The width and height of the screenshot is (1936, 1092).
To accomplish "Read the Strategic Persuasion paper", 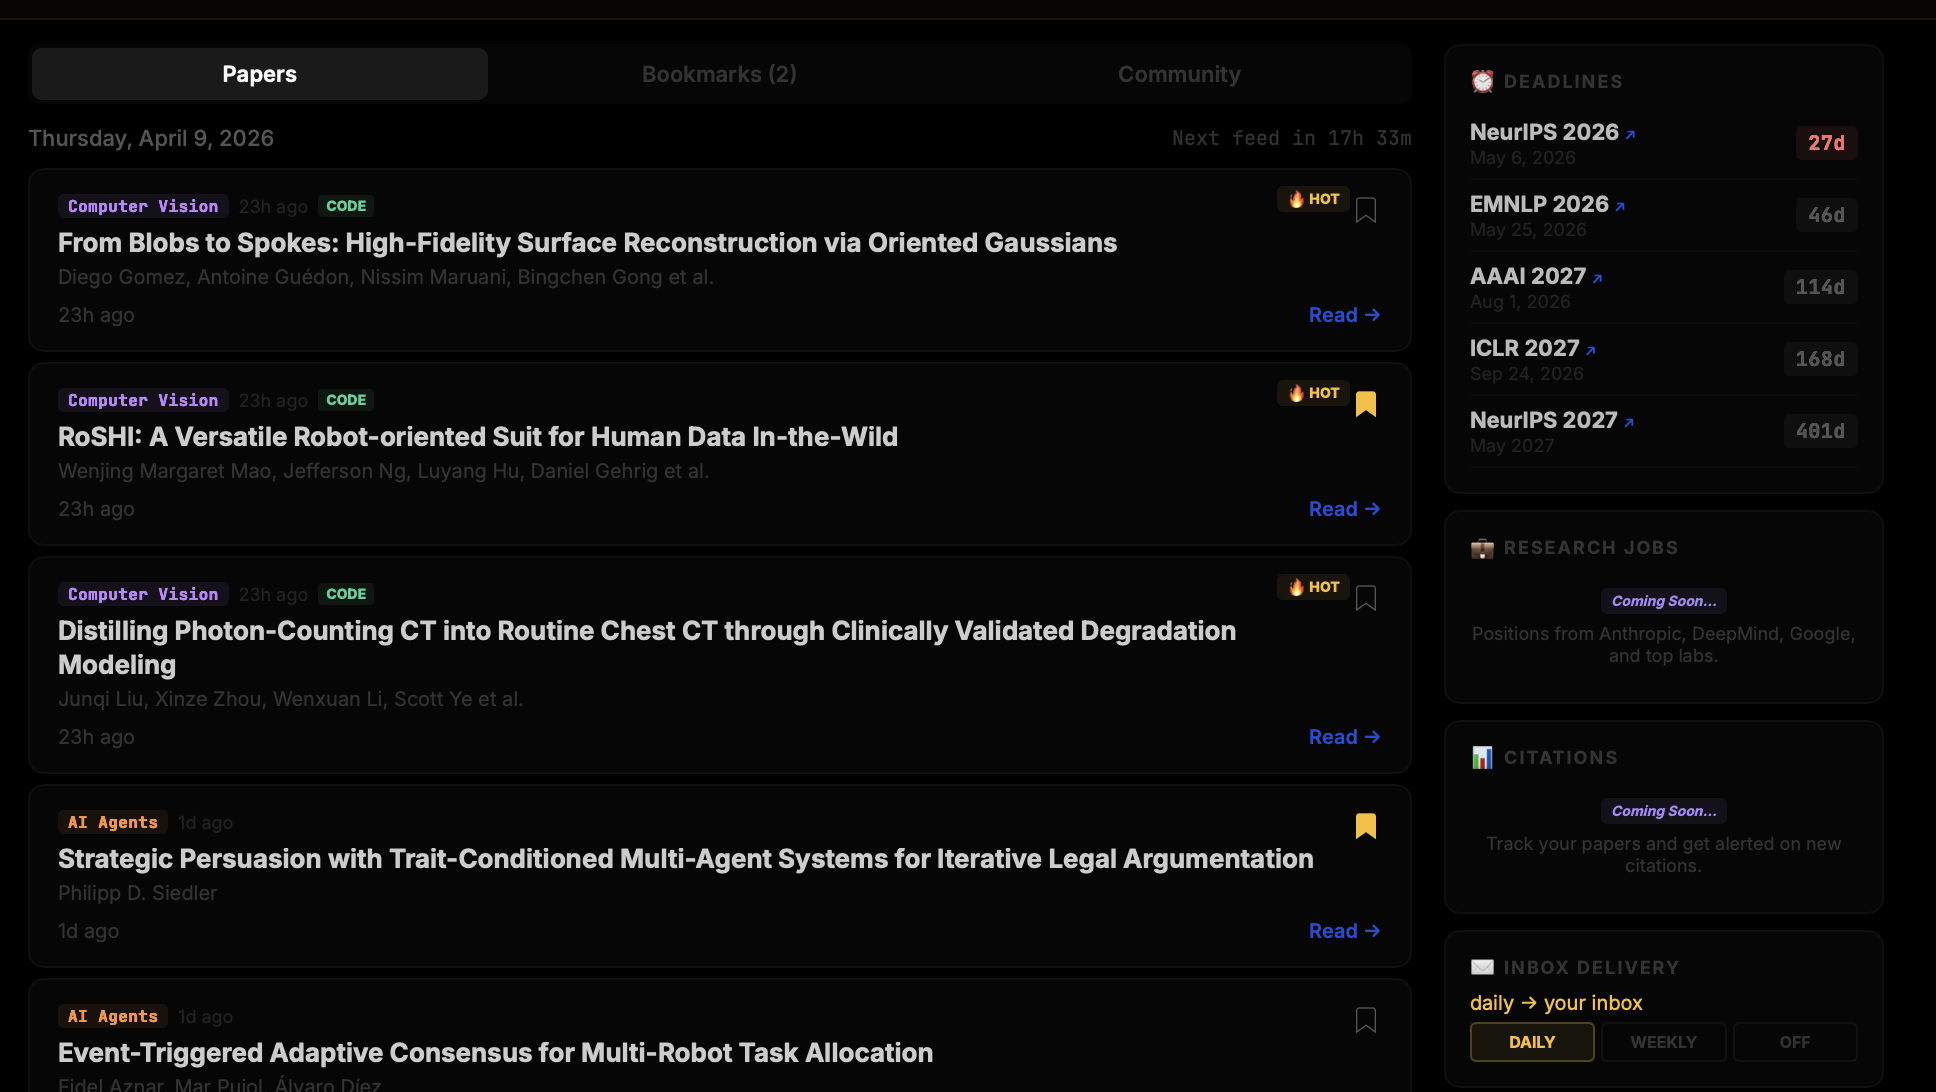I will point(1343,930).
